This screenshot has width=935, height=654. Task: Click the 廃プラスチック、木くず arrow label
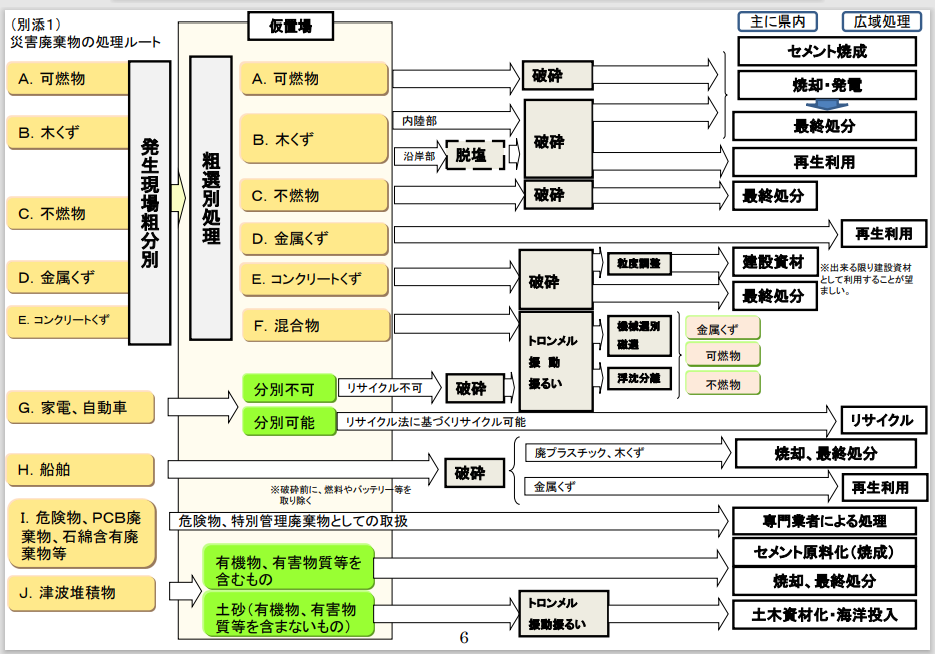[589, 453]
